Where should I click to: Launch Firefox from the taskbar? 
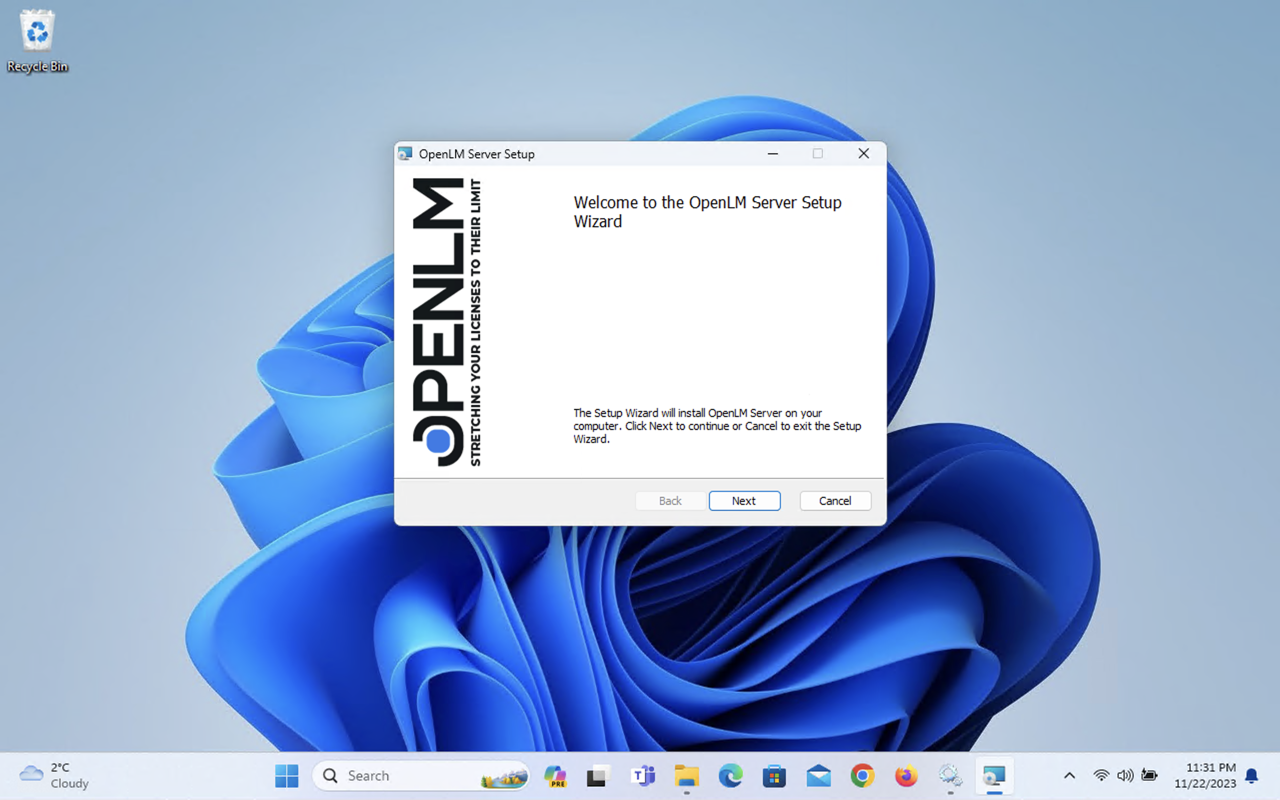(x=906, y=776)
